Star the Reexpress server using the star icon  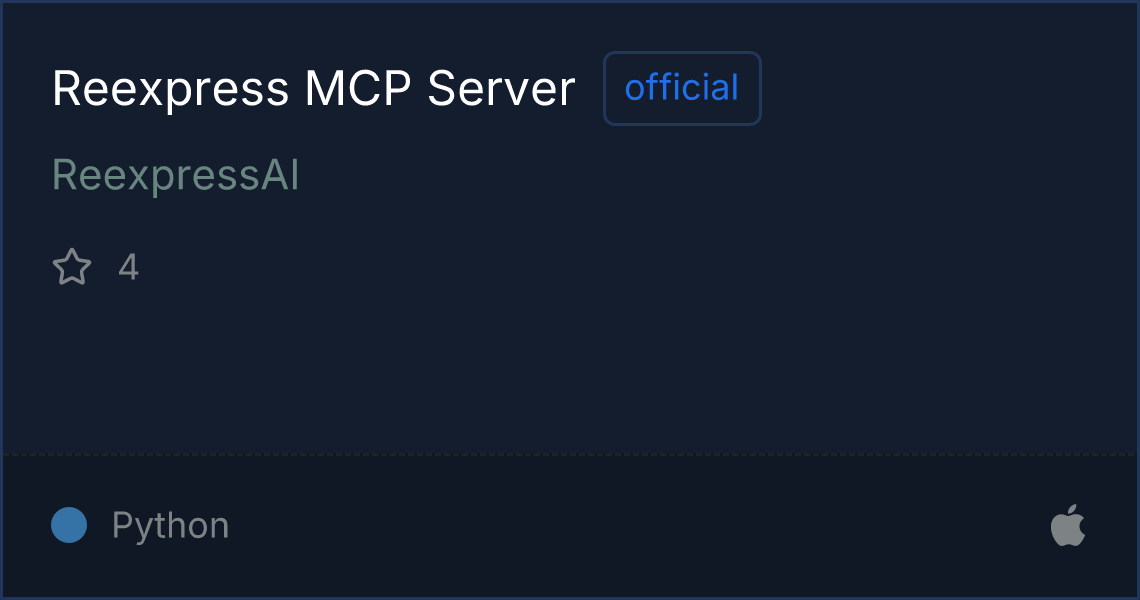pos(72,267)
